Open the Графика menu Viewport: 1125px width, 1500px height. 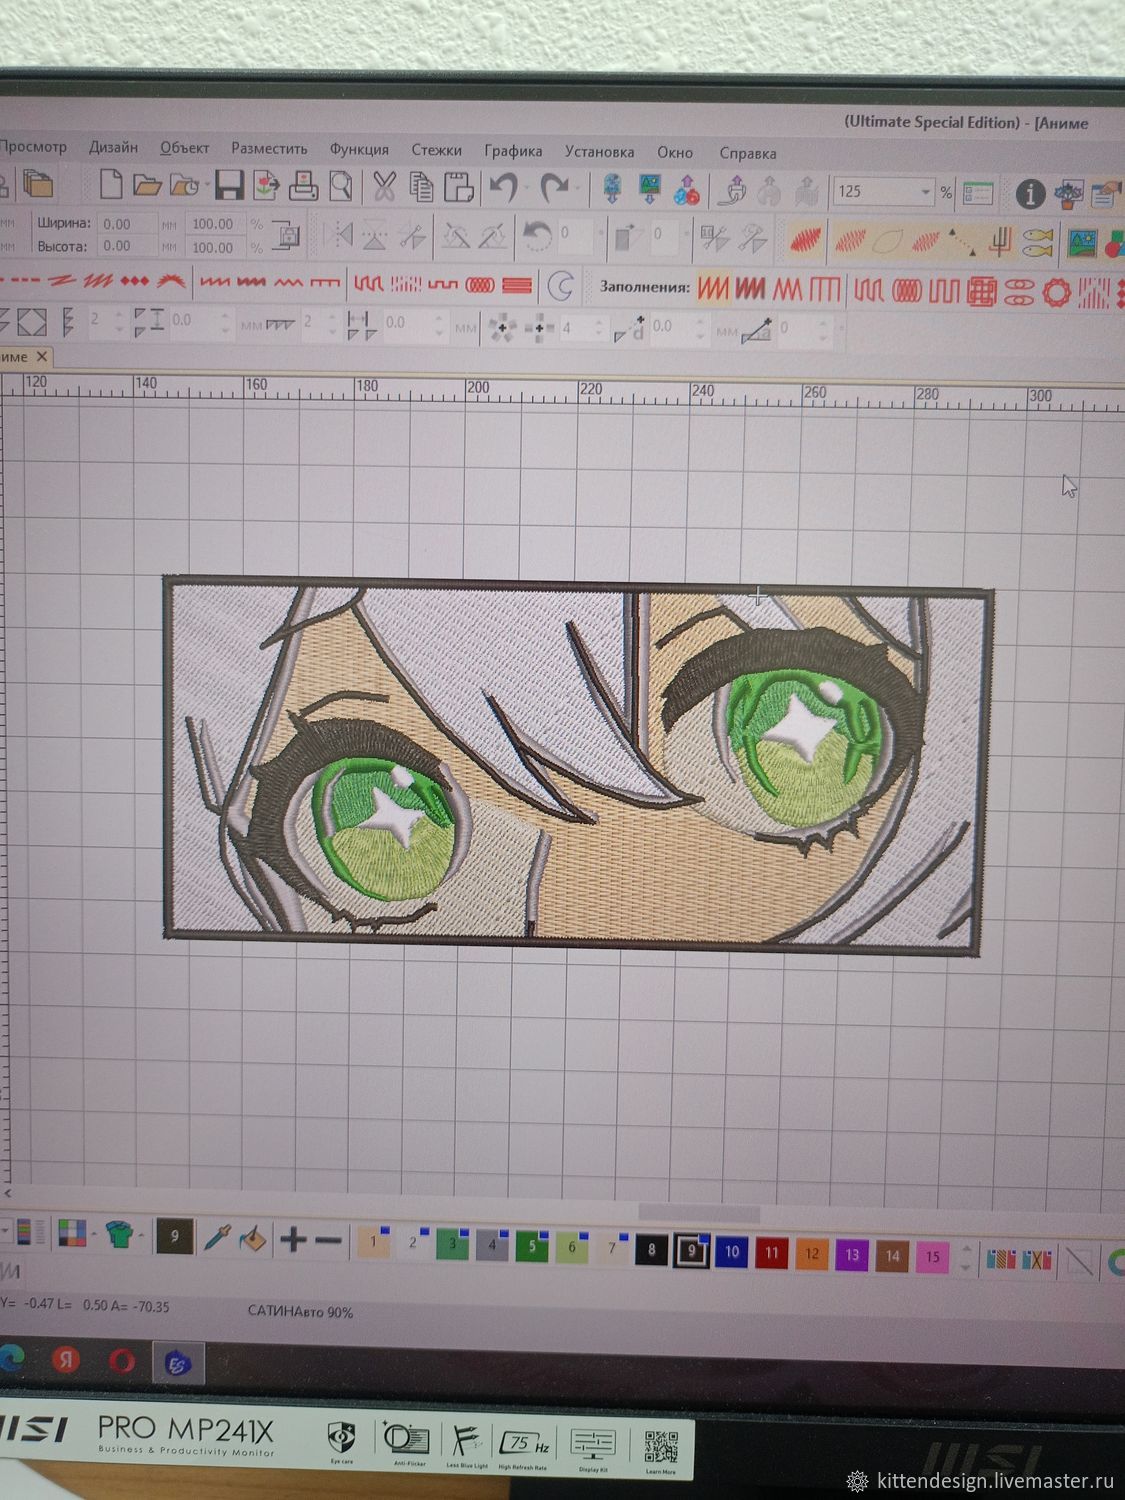(513, 151)
